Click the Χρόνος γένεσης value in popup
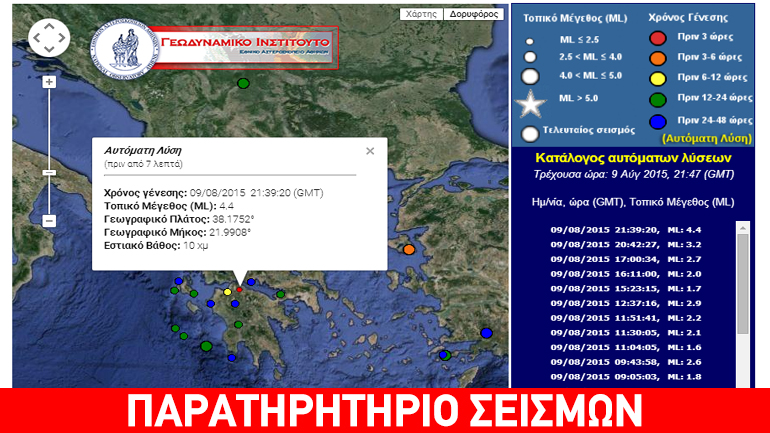The height and width of the screenshot is (433, 770). point(256,193)
